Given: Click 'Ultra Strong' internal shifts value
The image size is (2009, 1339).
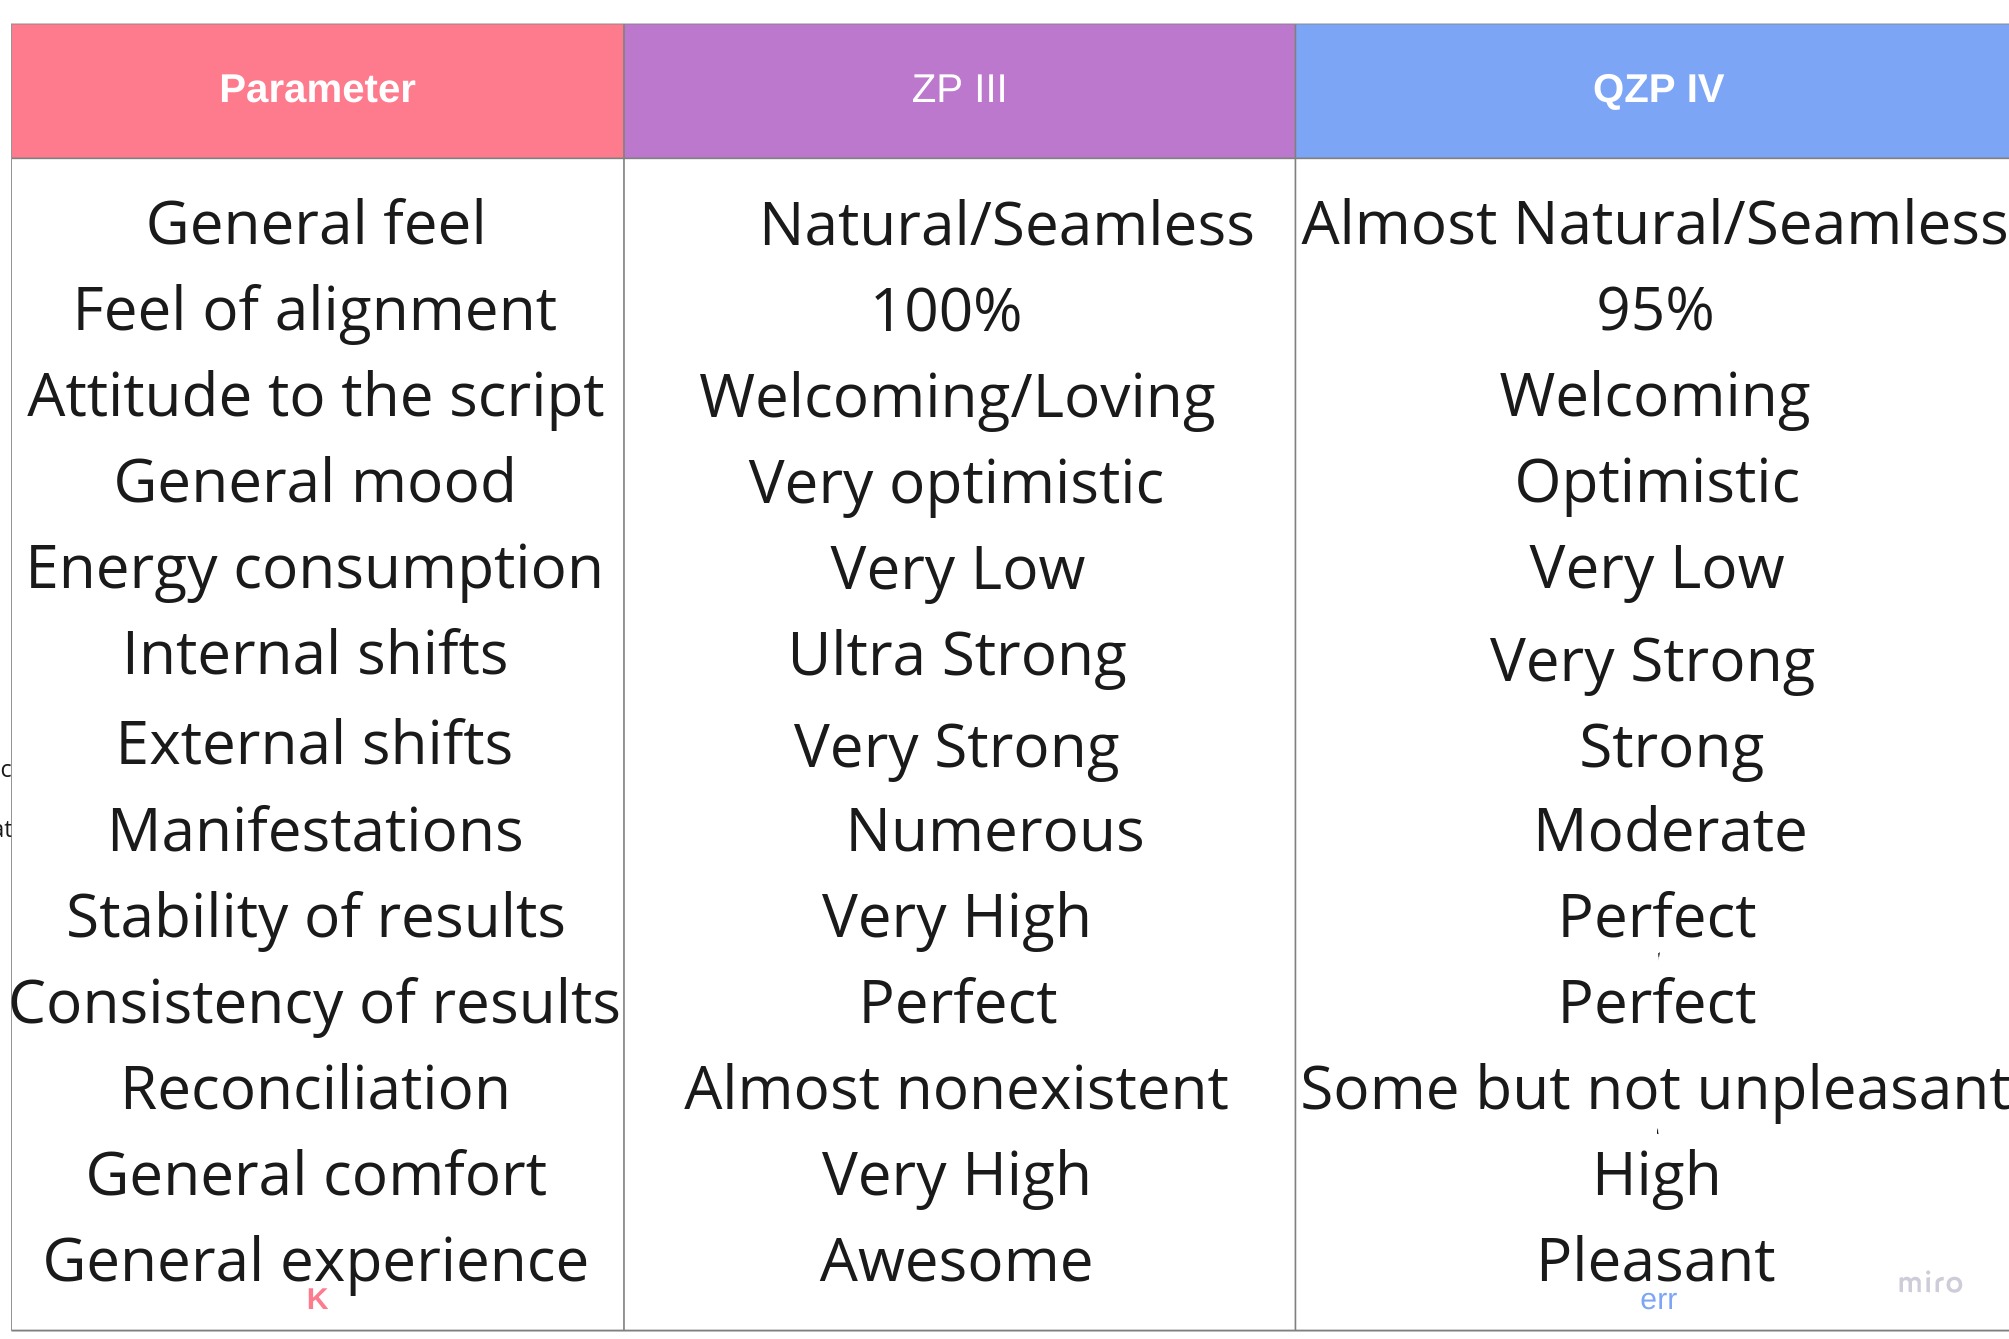Looking at the screenshot, I should pyautogui.click(x=957, y=656).
